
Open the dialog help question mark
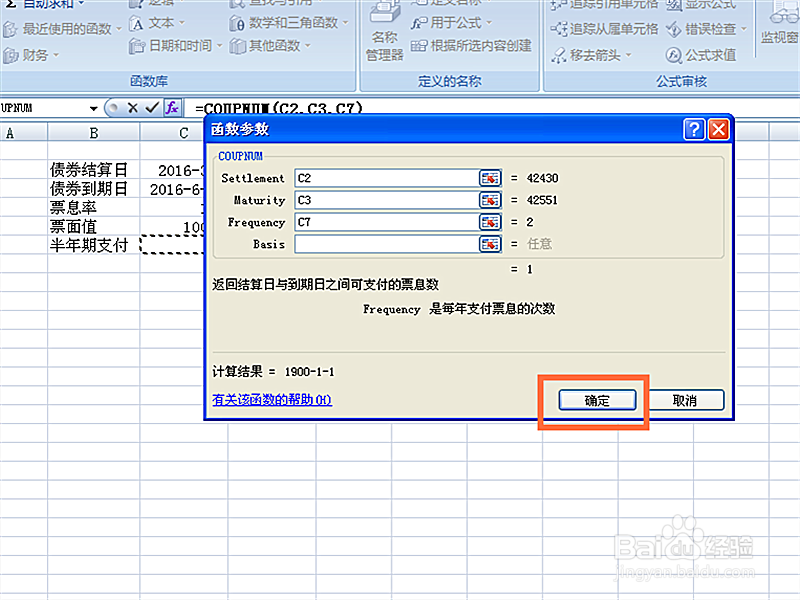[694, 130]
